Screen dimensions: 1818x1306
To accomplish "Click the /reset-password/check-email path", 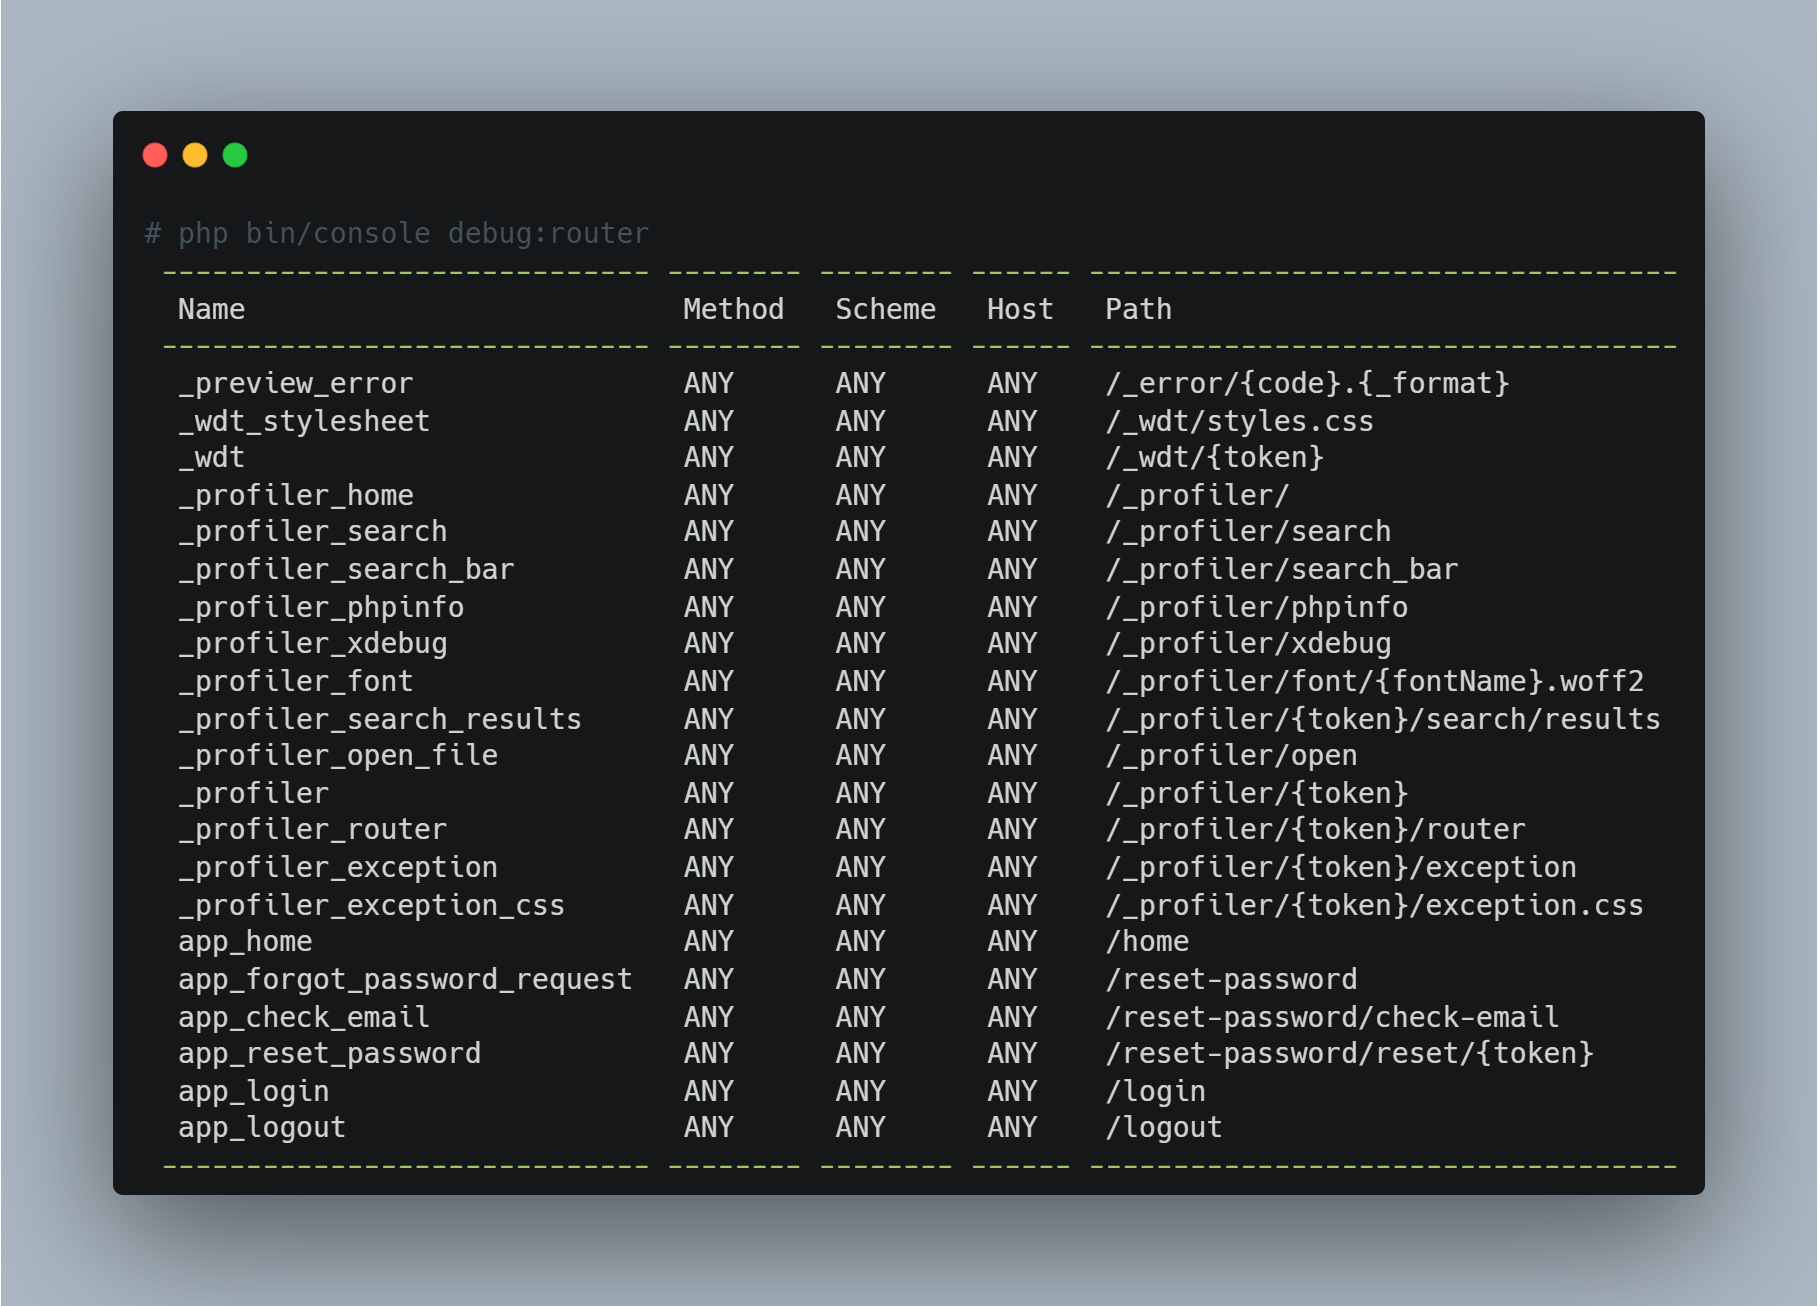I will 1332,1017.
